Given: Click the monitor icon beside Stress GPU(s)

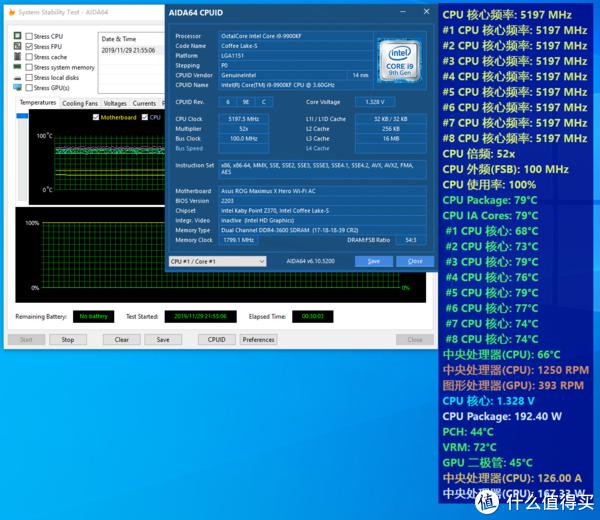Looking at the screenshot, I should pyautogui.click(x=17, y=87).
